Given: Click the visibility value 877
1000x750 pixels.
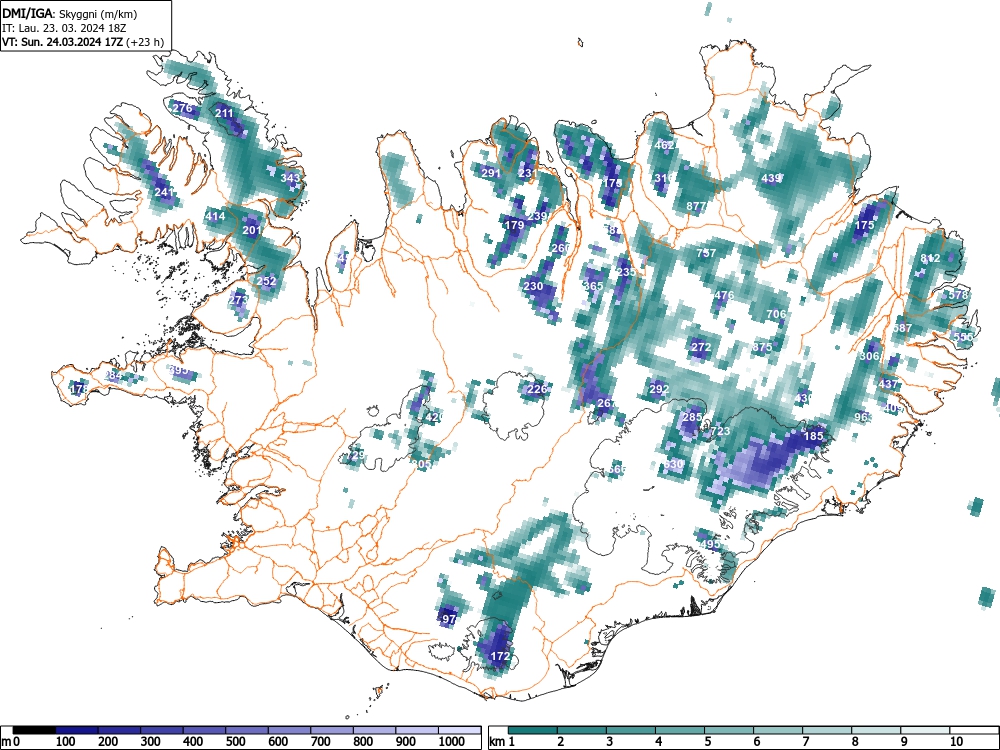Looking at the screenshot, I should pos(696,206).
